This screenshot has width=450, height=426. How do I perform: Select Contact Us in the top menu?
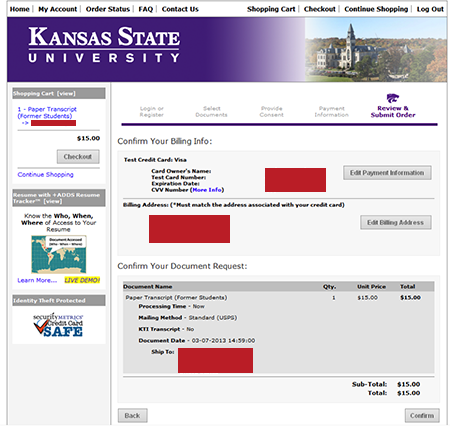click(180, 9)
